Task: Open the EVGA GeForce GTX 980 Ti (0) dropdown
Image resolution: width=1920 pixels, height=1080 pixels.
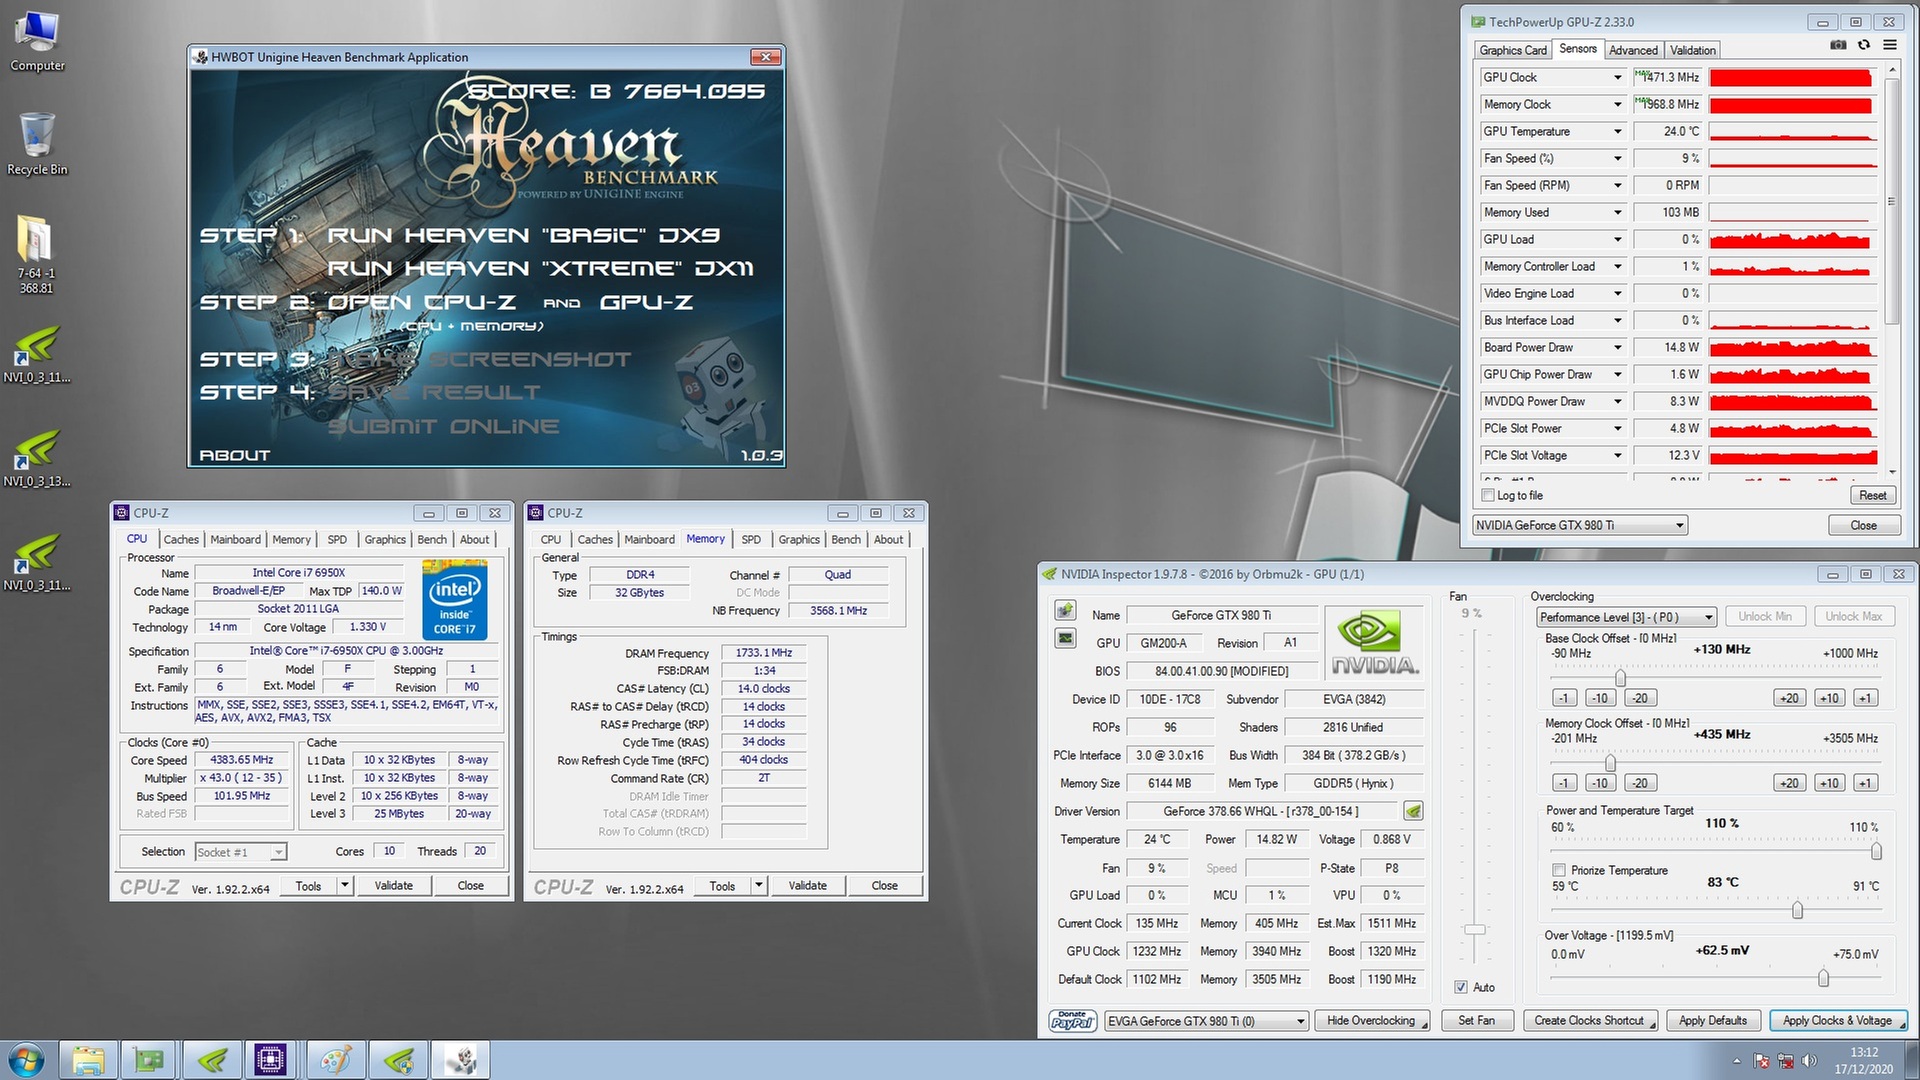Action: click(x=1206, y=1021)
